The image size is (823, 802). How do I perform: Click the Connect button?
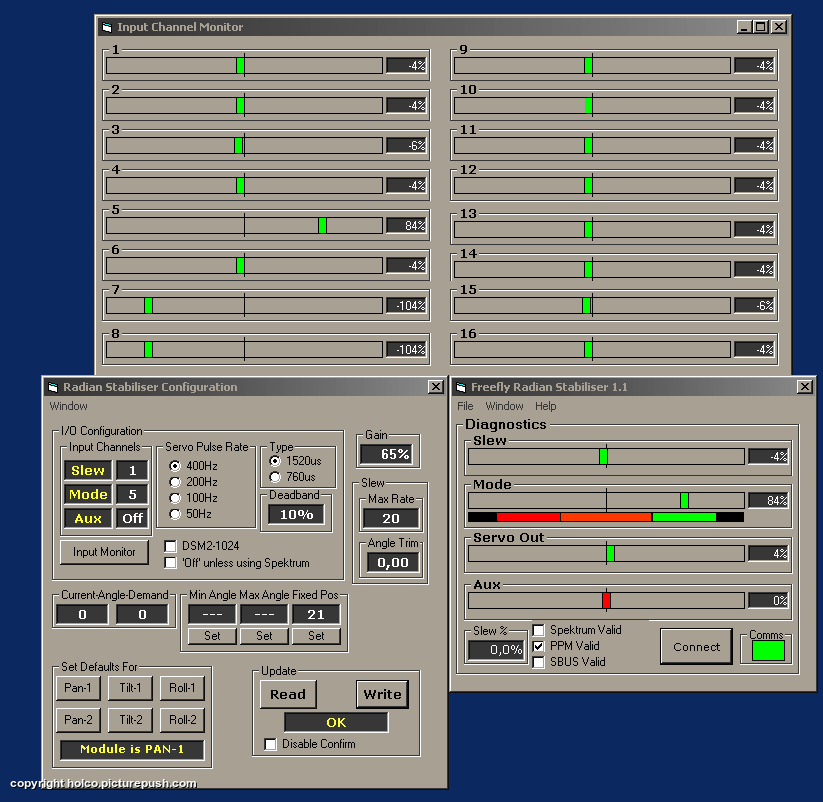697,647
